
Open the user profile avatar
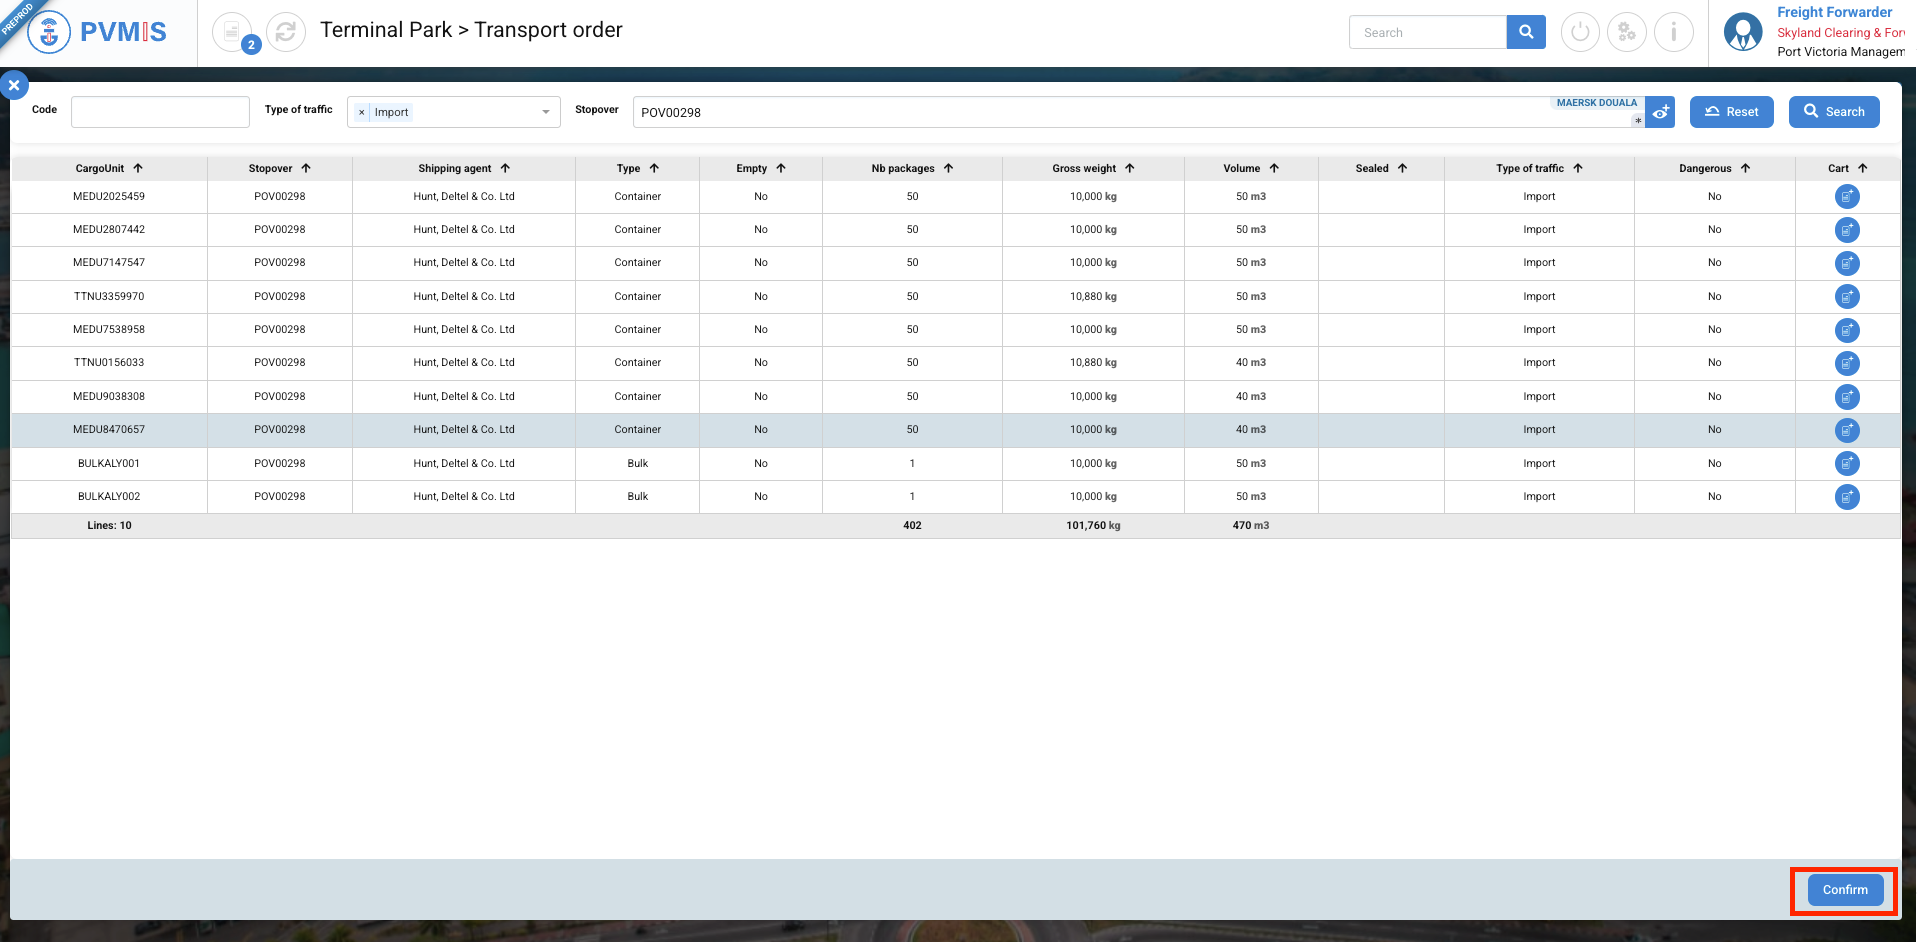(x=1743, y=32)
